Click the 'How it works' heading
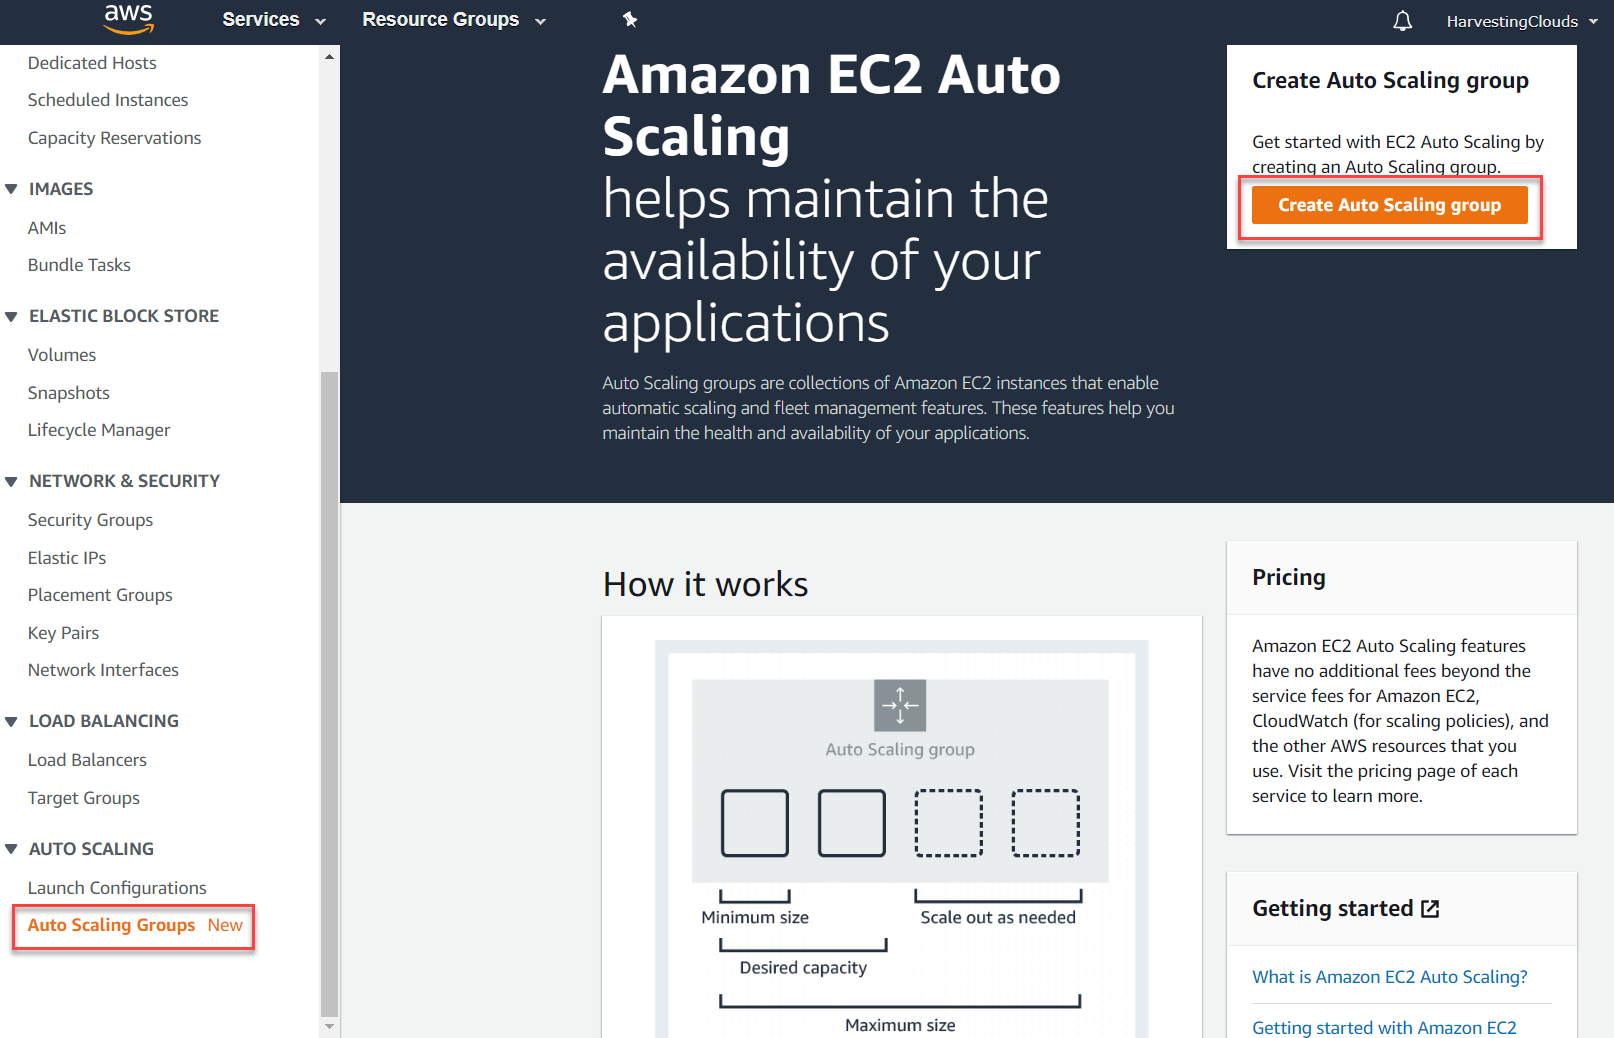The height and width of the screenshot is (1038, 1614). coord(705,584)
